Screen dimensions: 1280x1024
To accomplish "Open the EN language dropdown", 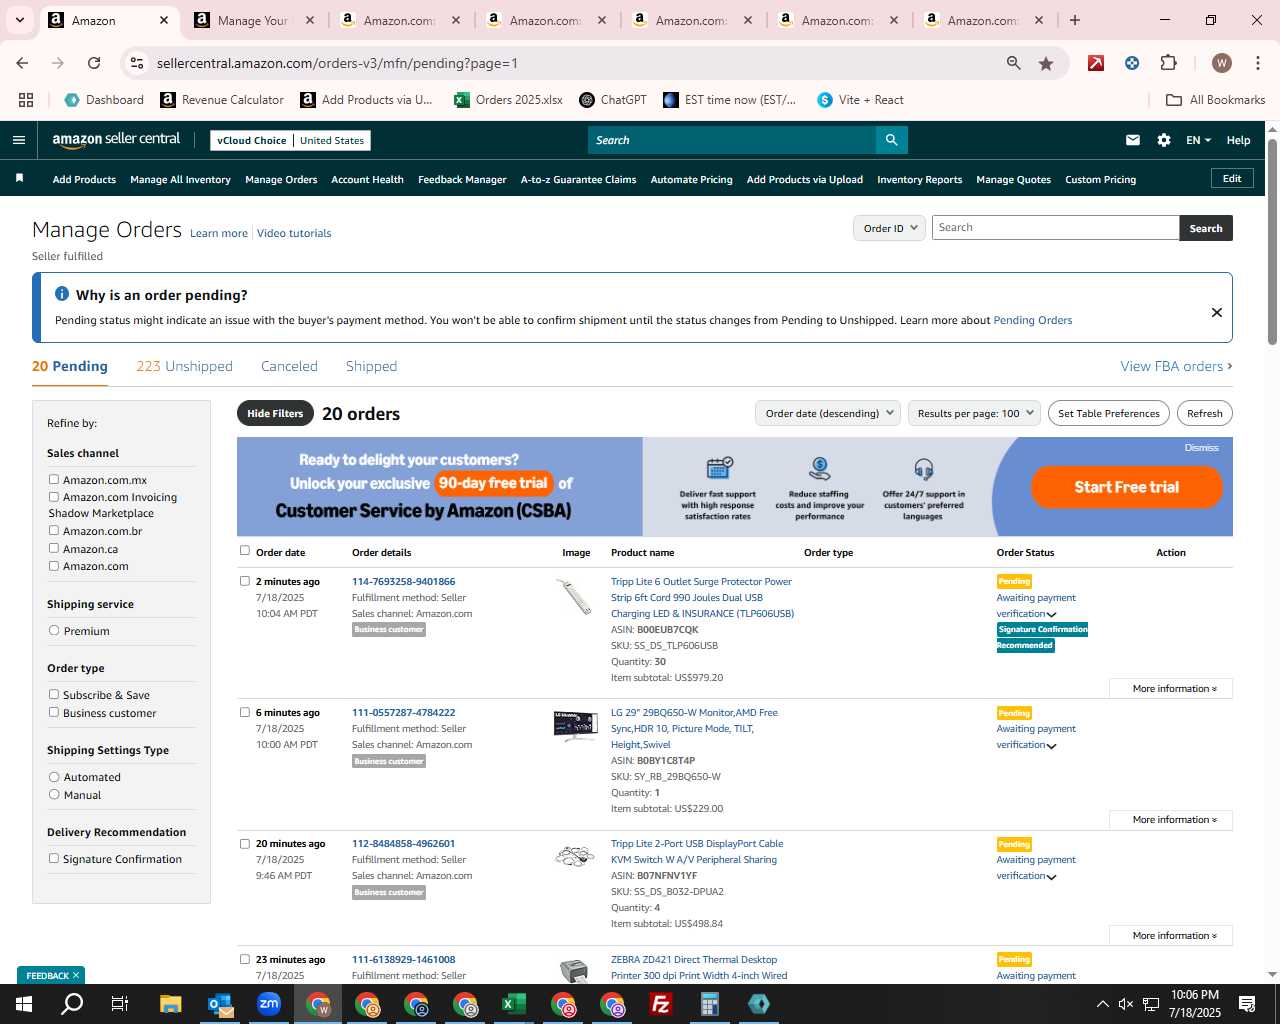I will 1198,140.
